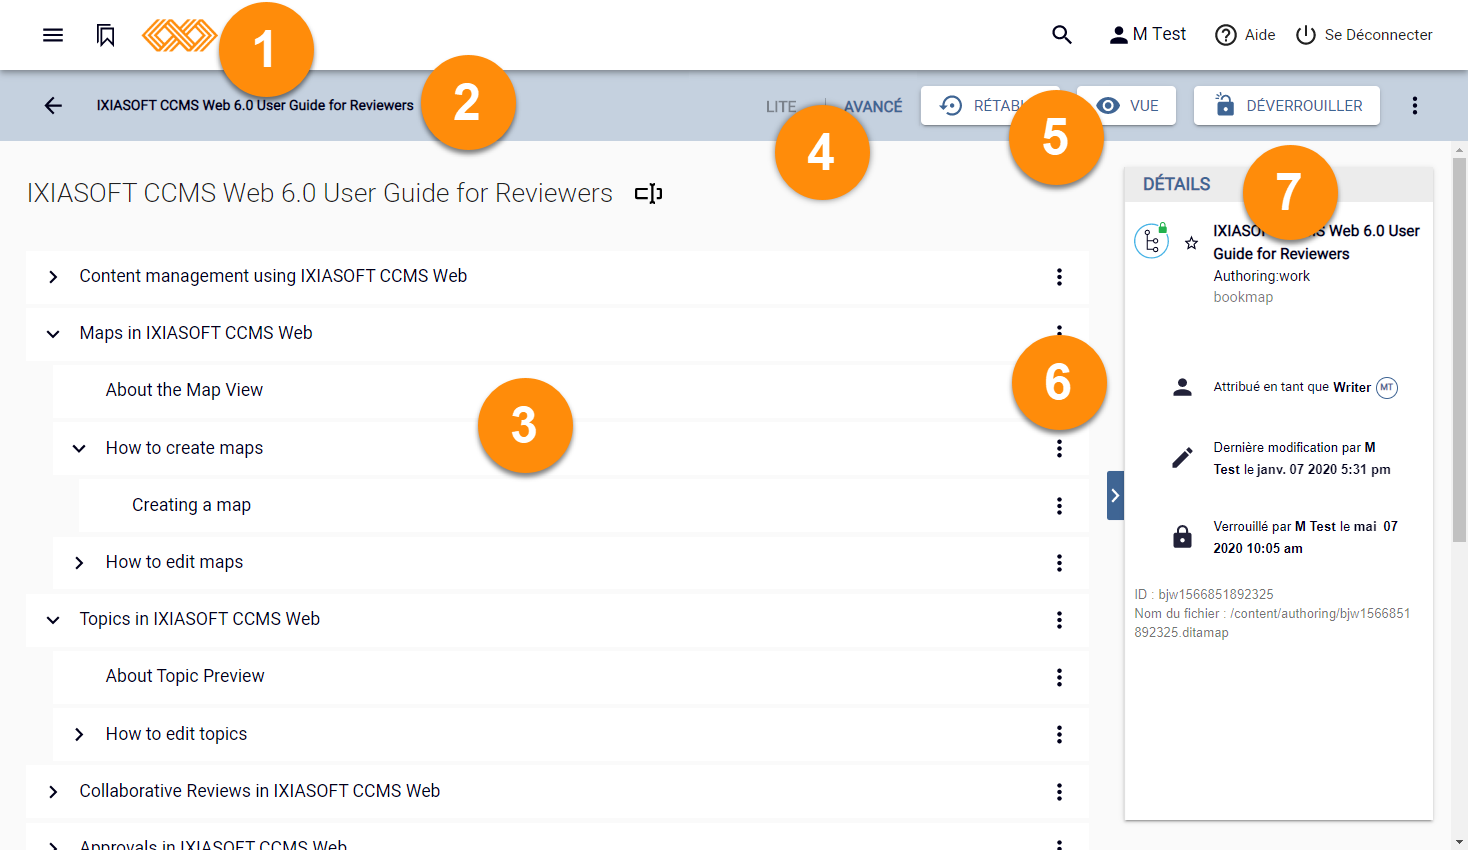Open the M Test user menu
1468x850 pixels.
pos(1147,35)
